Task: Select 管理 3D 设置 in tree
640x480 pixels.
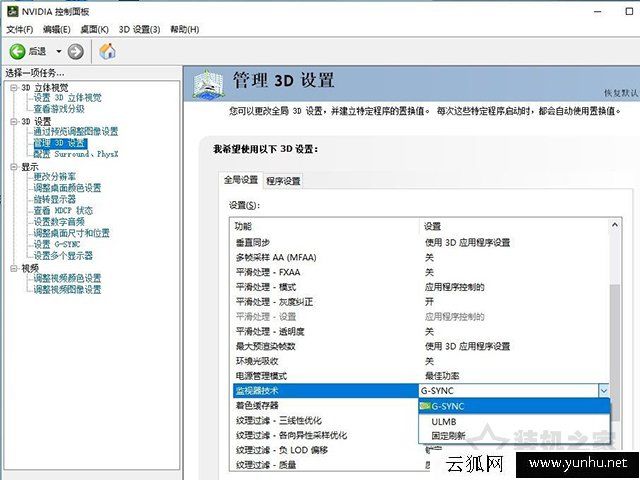Action: (60, 143)
